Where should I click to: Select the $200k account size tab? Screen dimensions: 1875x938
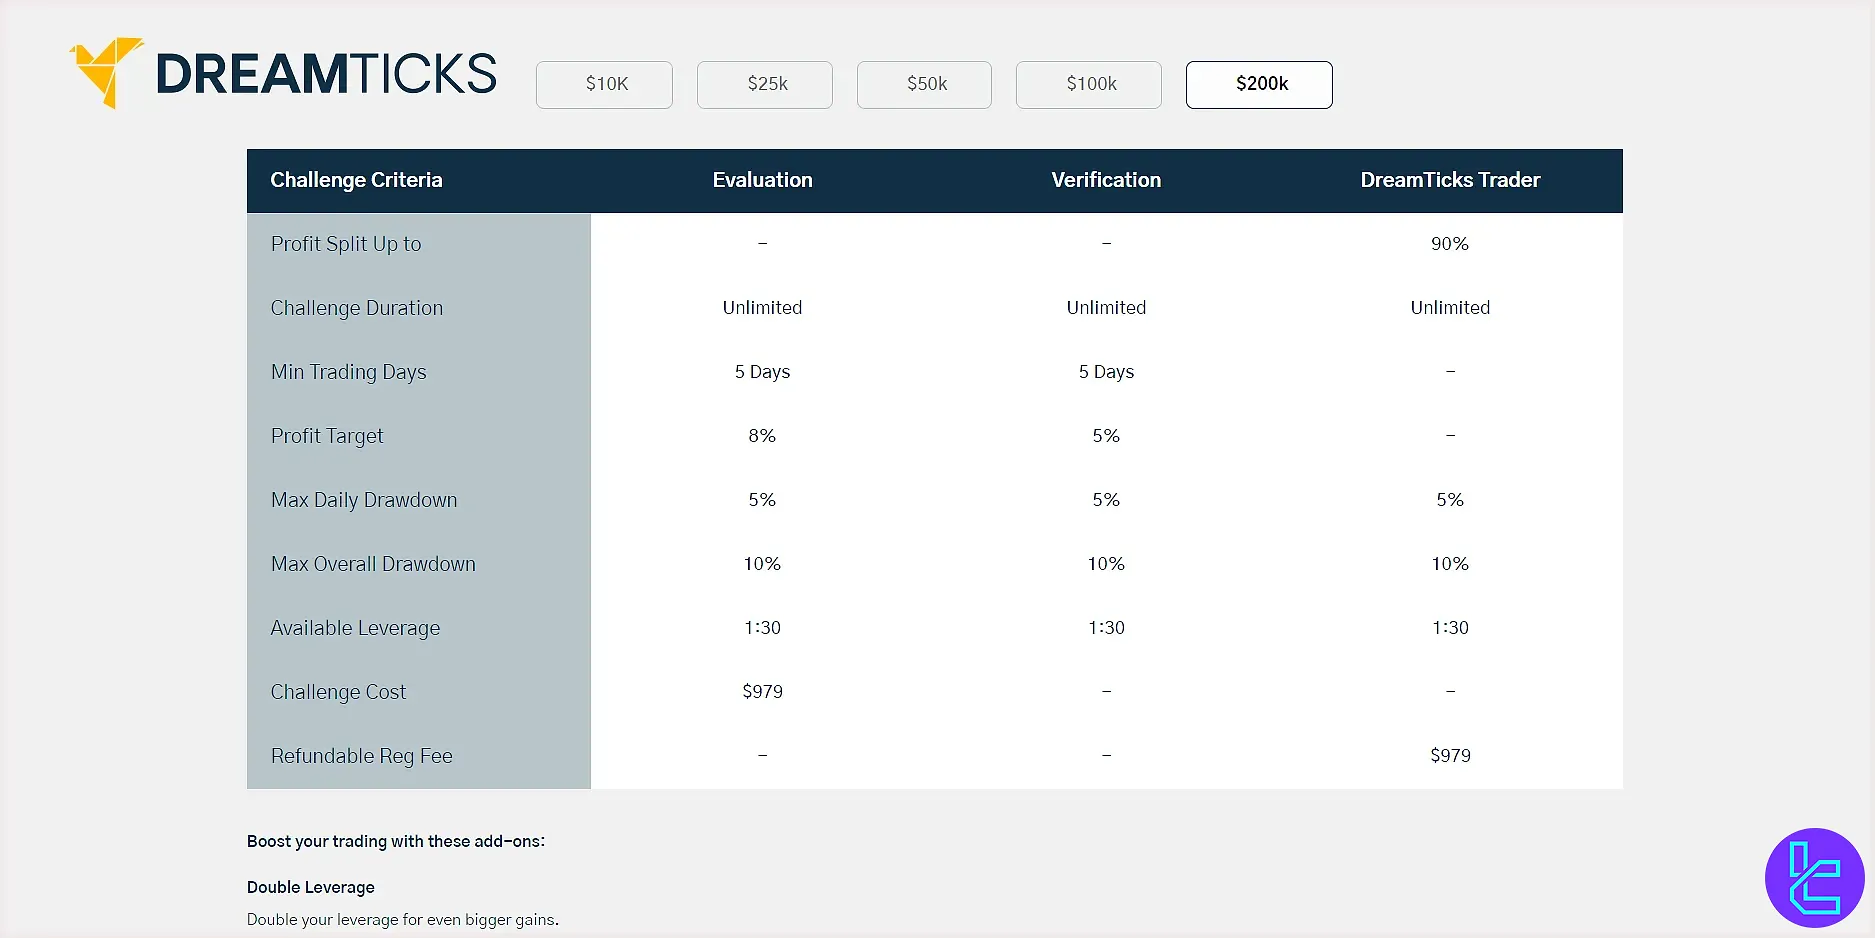point(1259,85)
